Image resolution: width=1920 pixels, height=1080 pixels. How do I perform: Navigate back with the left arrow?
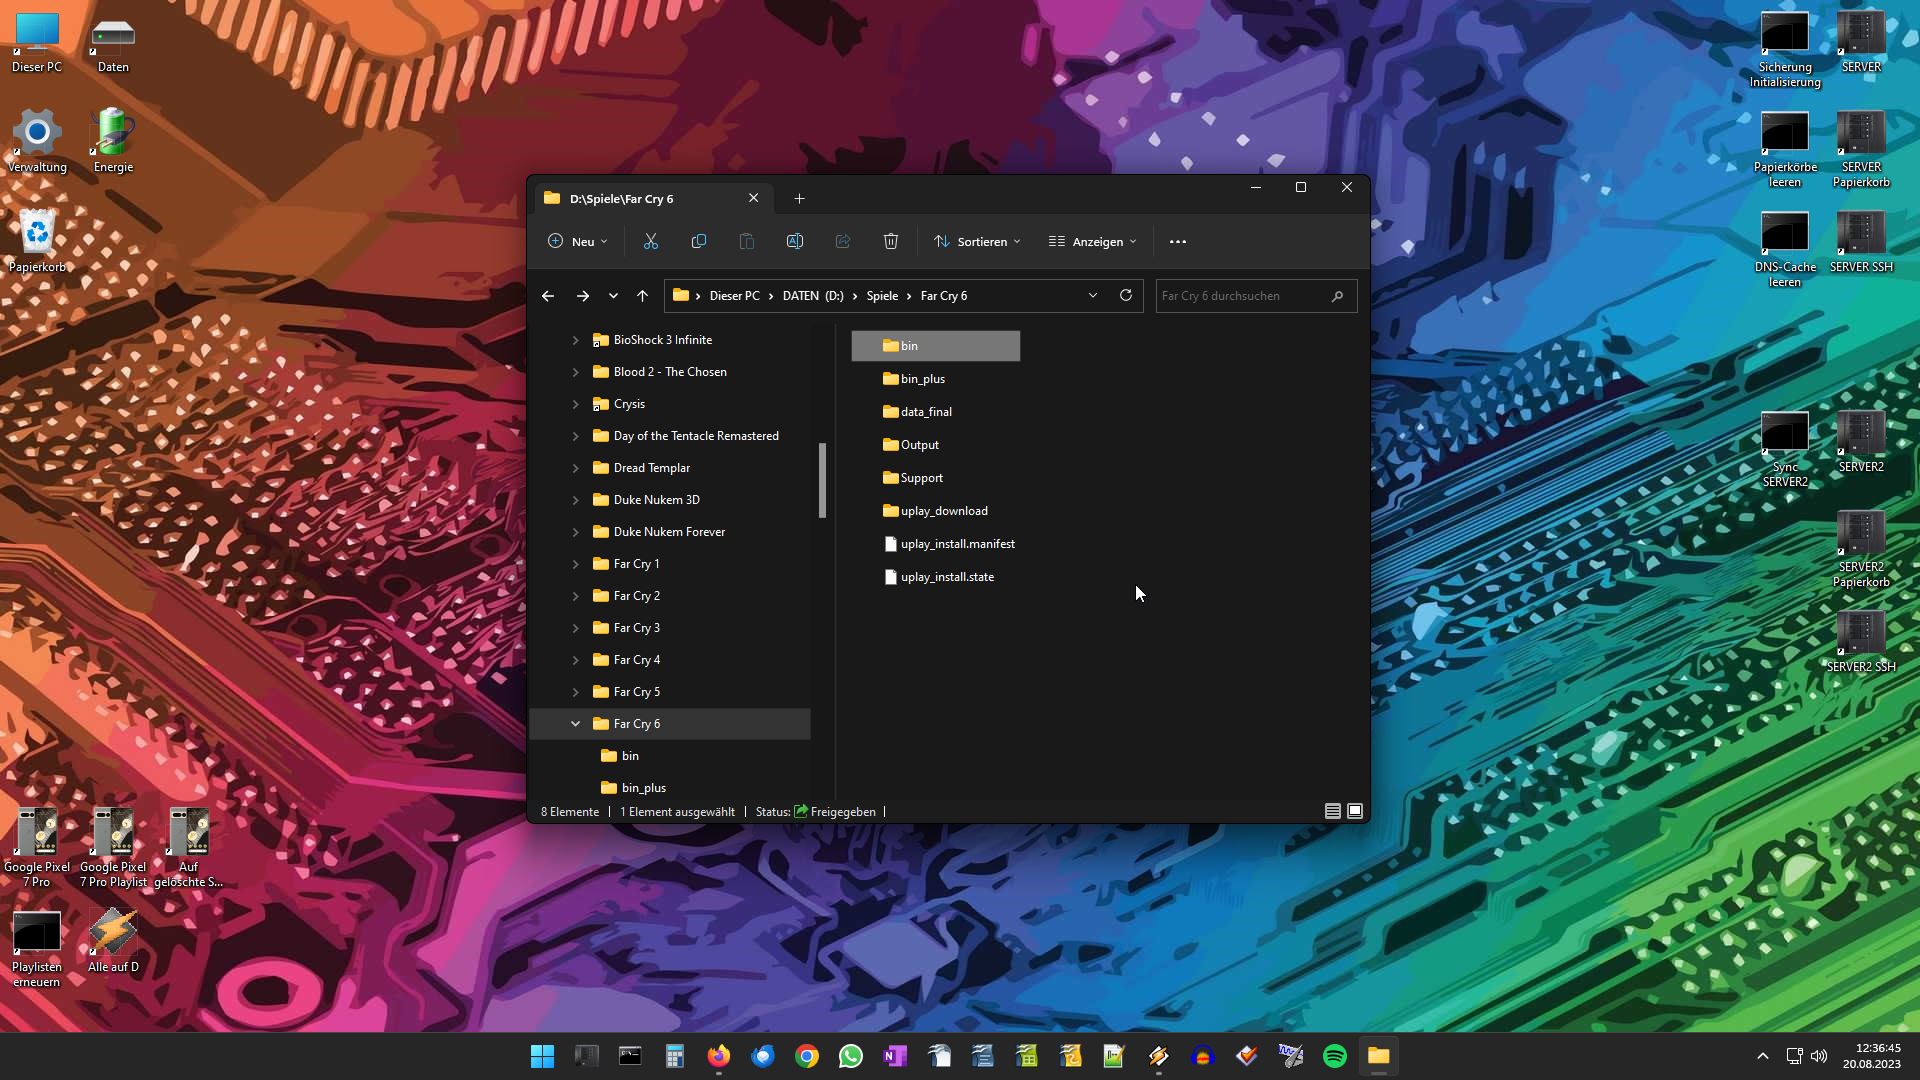(x=548, y=296)
